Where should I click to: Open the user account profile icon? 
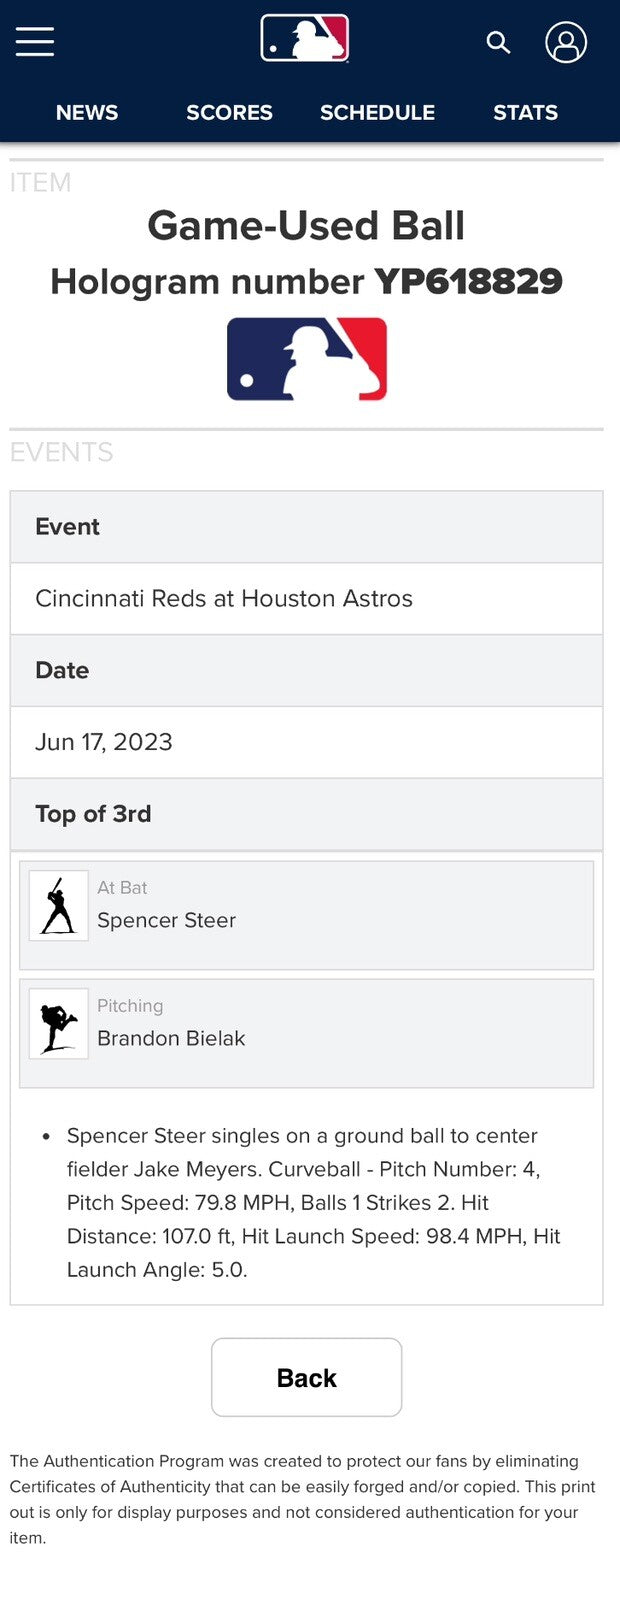tap(566, 42)
